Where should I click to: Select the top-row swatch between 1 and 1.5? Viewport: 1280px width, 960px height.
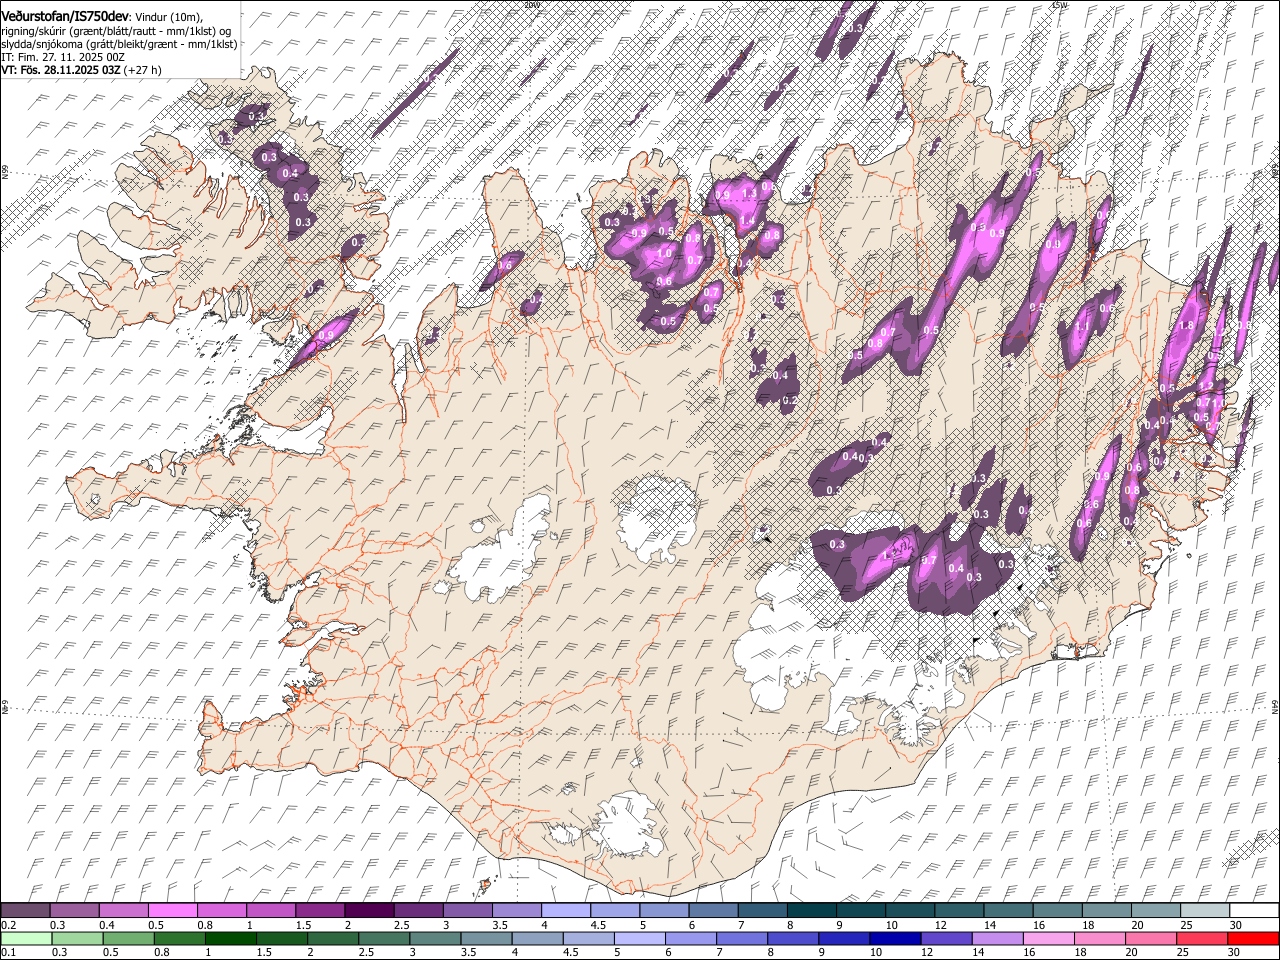tap(271, 910)
